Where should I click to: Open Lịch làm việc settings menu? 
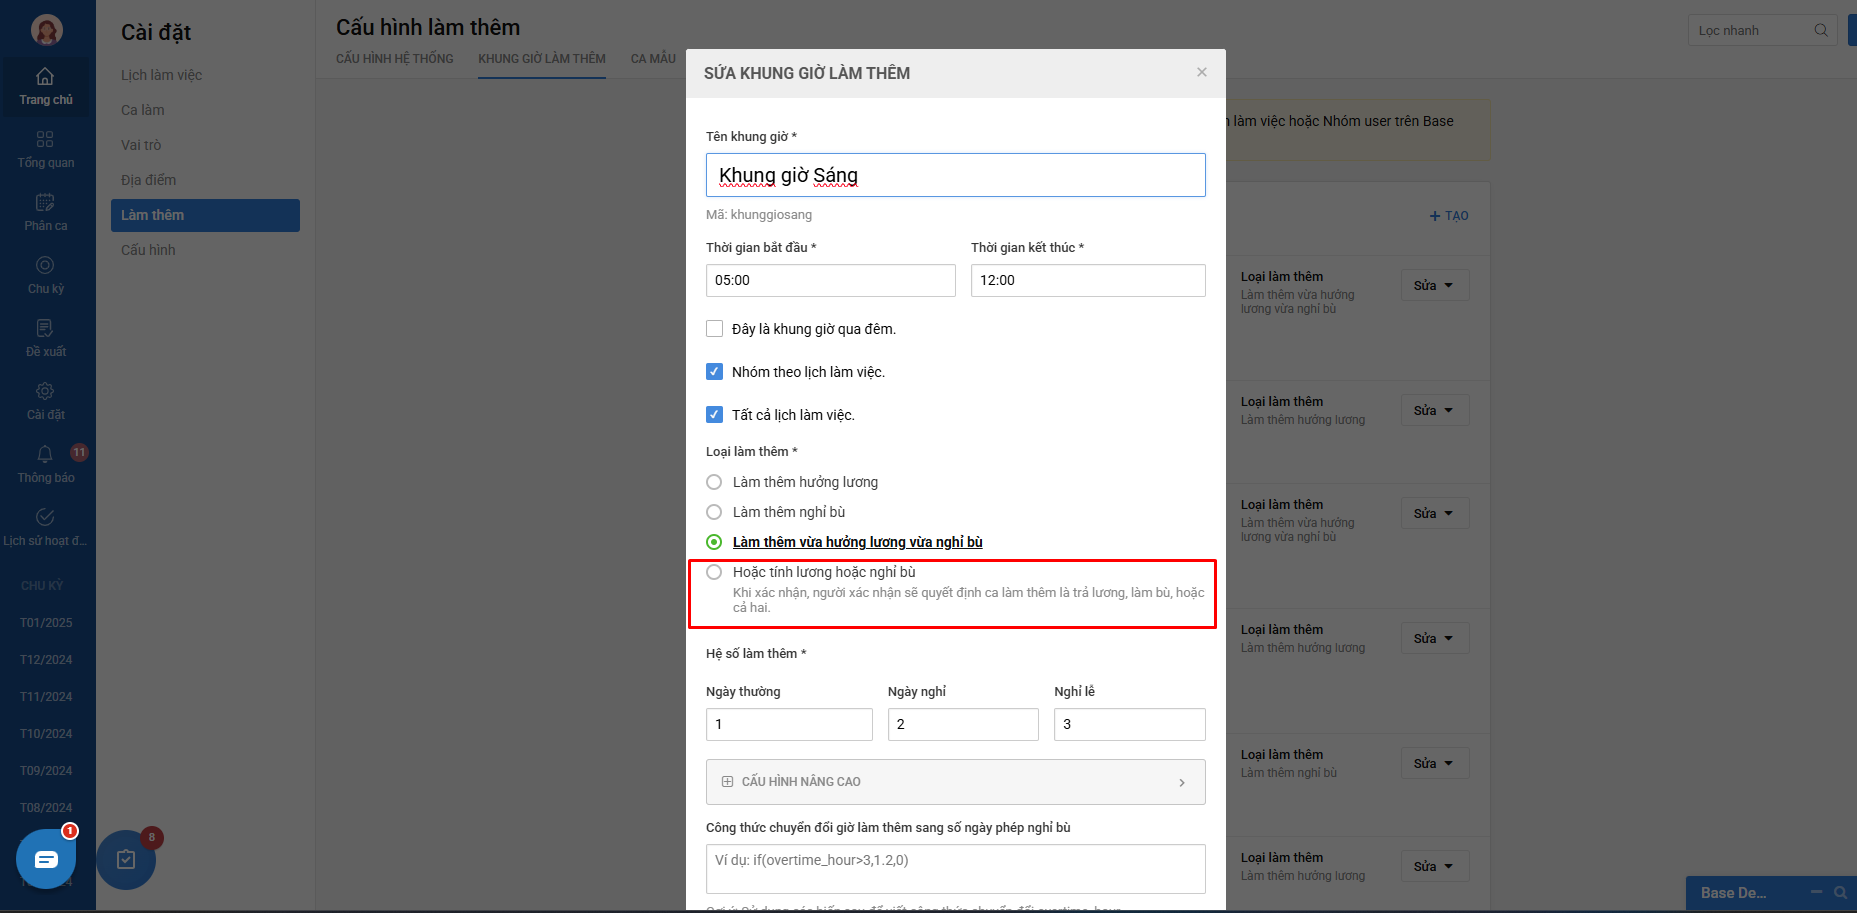[161, 75]
